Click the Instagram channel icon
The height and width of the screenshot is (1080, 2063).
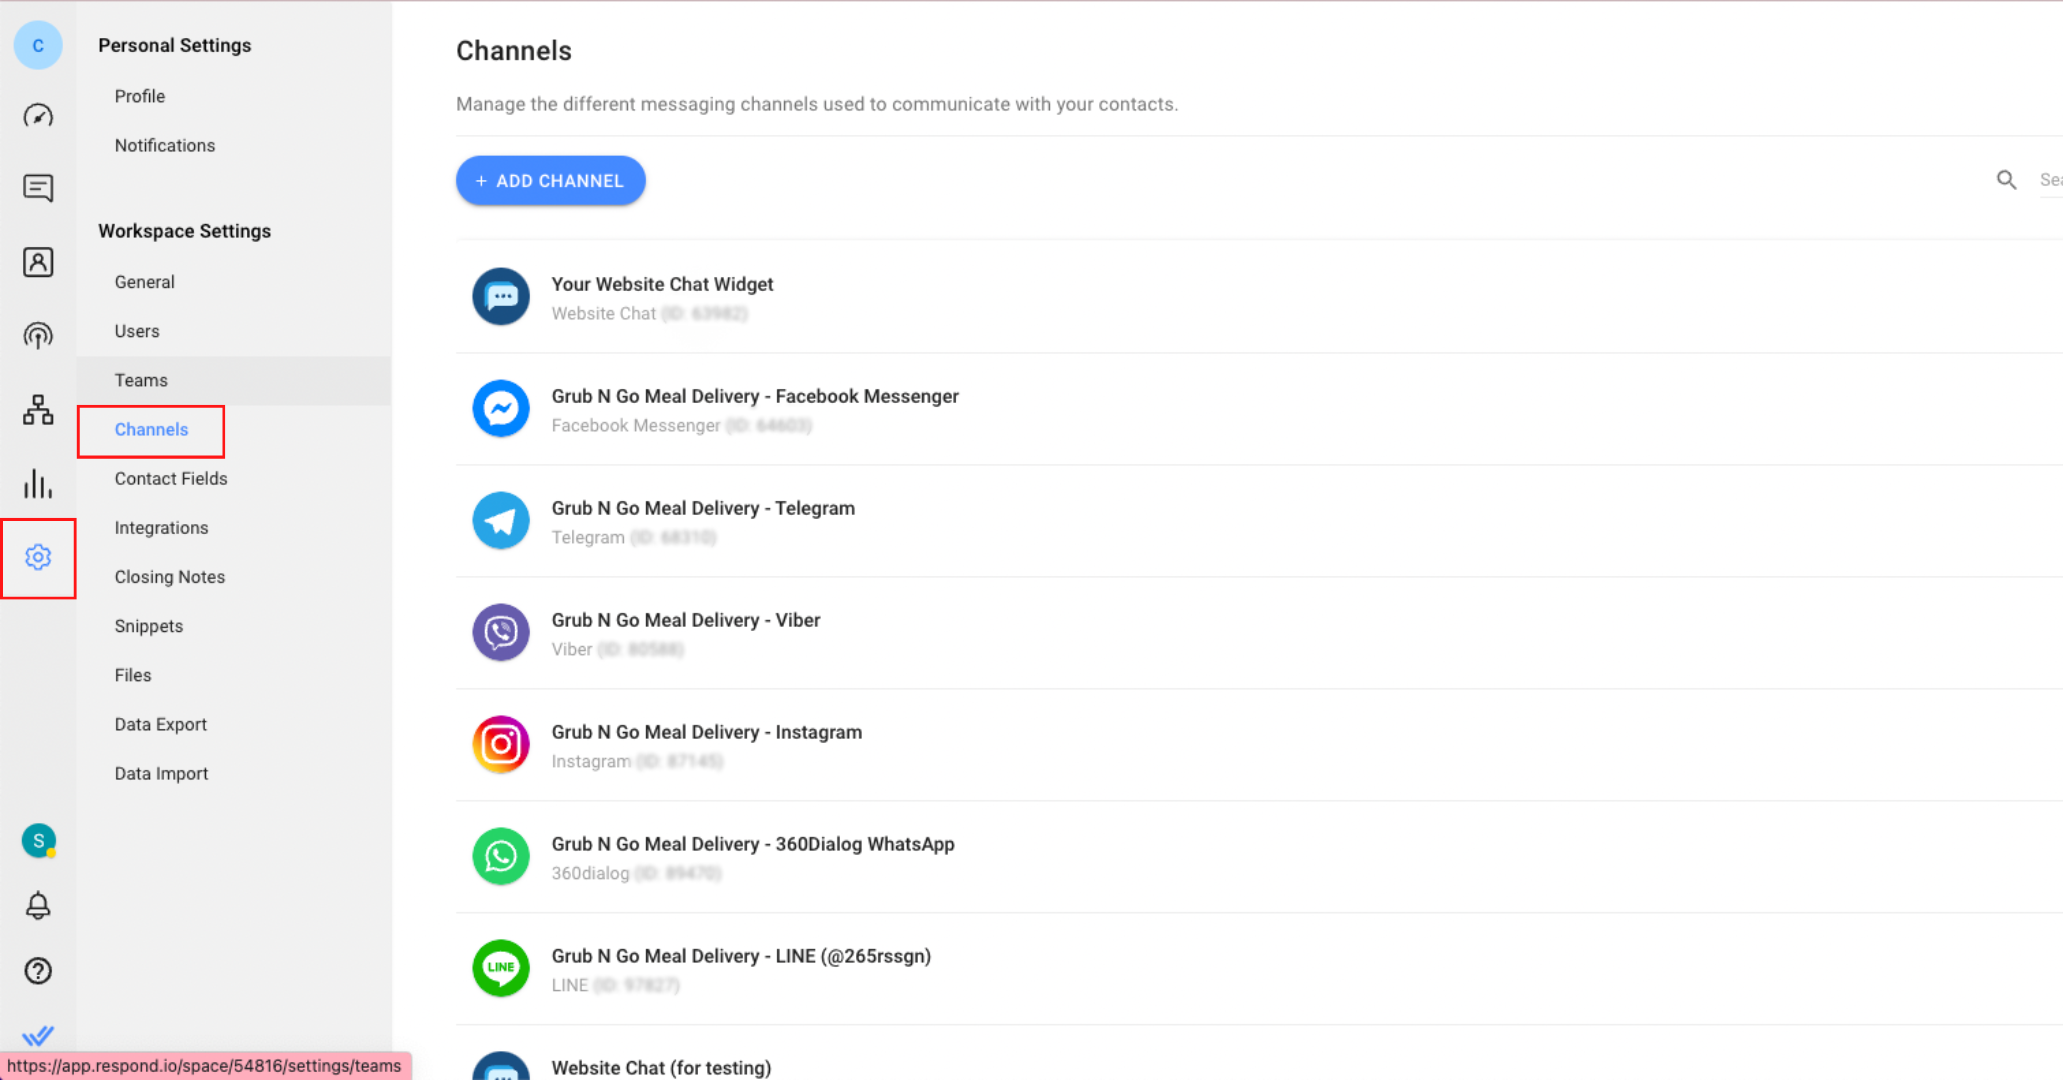tap(501, 745)
